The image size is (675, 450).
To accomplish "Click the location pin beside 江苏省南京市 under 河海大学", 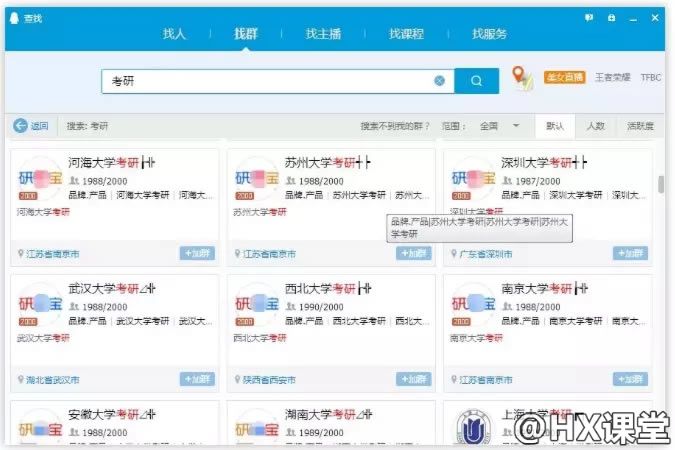I will tap(20, 253).
